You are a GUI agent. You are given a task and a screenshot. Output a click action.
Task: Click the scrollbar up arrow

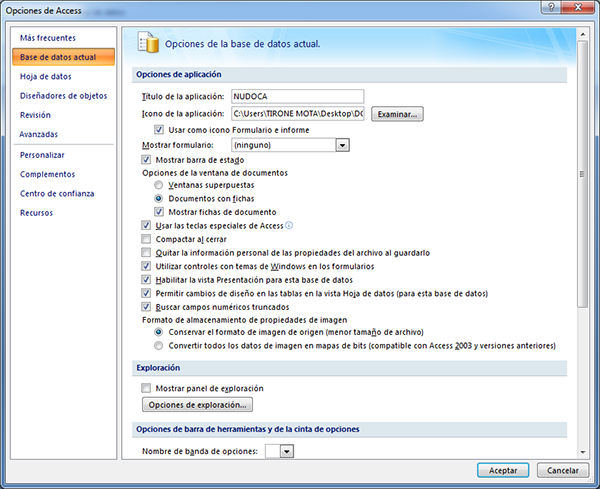(x=582, y=34)
